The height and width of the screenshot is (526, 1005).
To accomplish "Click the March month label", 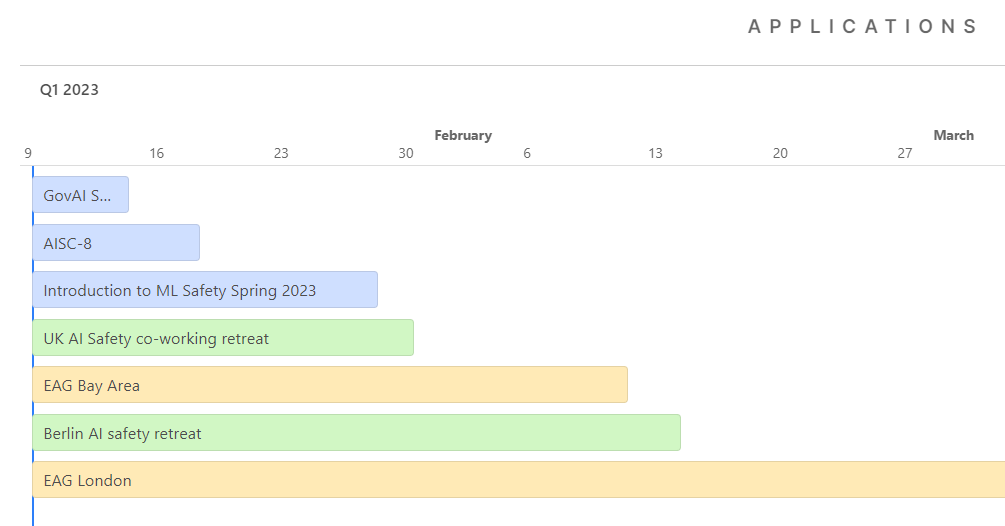I will 953,135.
